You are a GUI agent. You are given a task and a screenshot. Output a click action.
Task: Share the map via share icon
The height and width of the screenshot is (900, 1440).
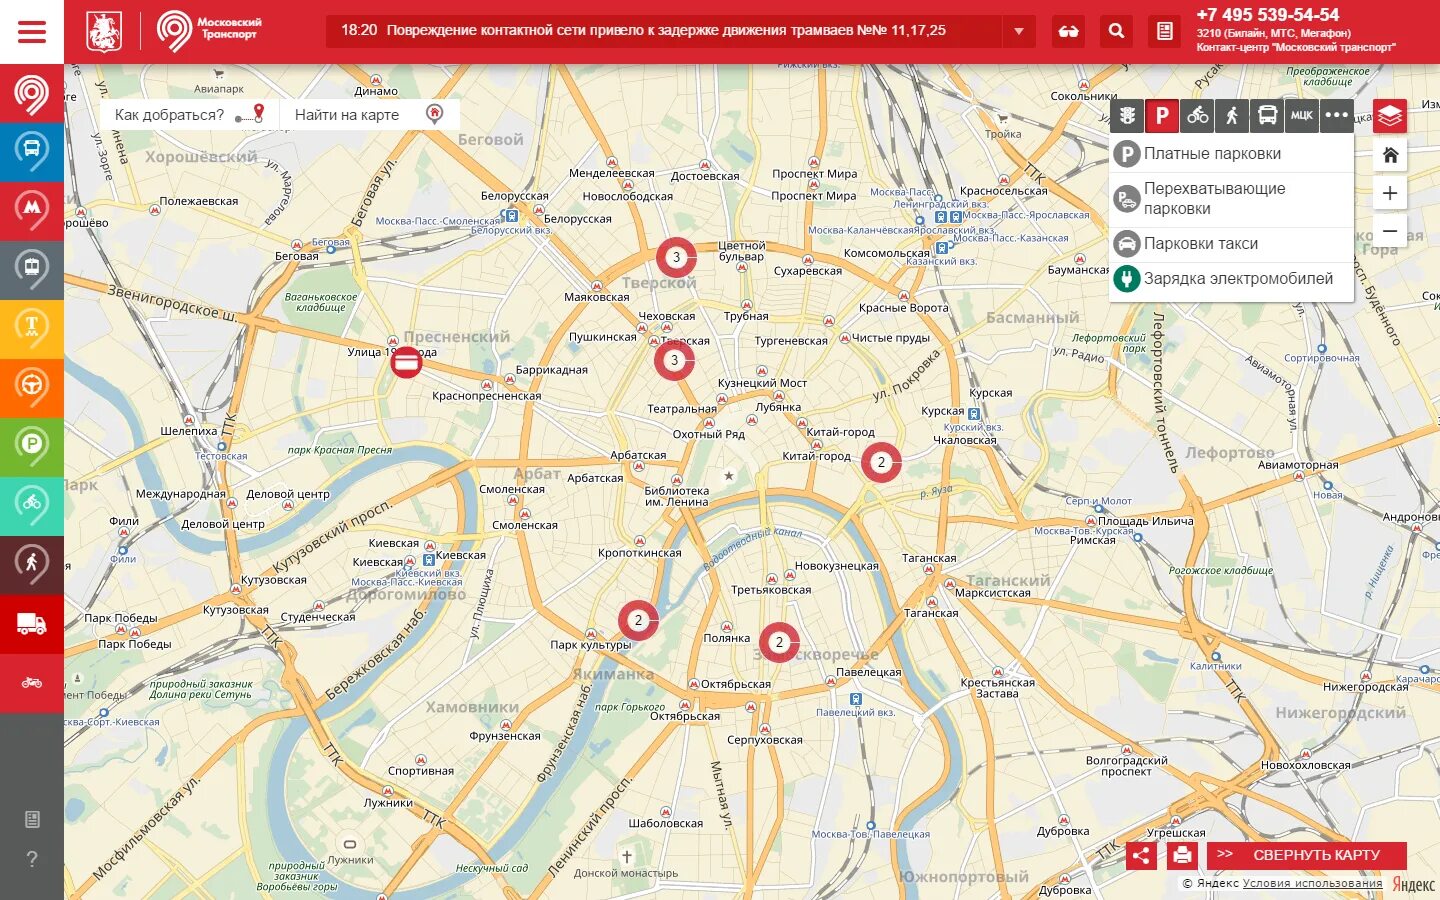click(x=1141, y=855)
